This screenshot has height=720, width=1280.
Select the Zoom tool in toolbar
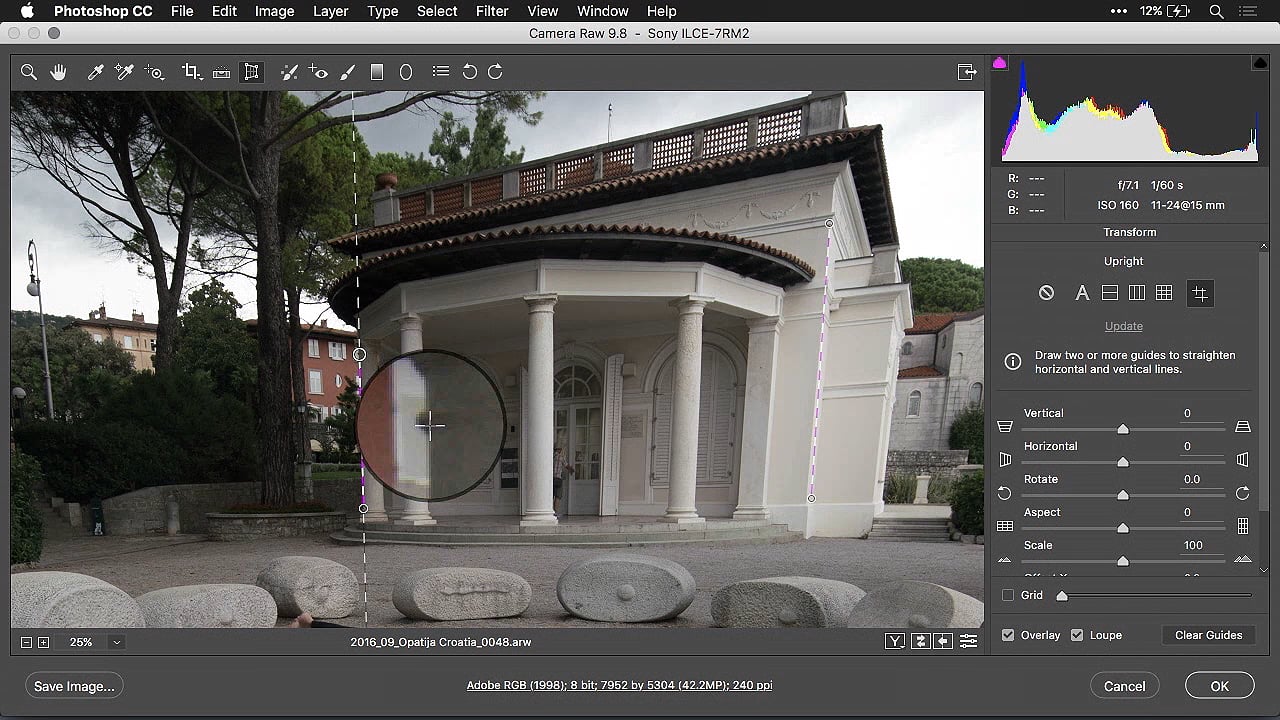click(29, 72)
